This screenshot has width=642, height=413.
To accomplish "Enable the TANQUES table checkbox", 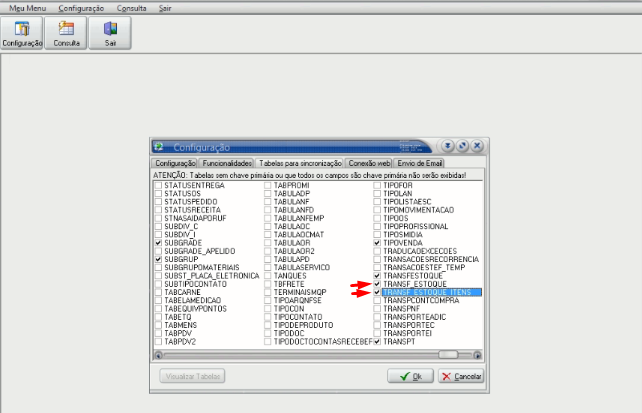I will 267,275.
